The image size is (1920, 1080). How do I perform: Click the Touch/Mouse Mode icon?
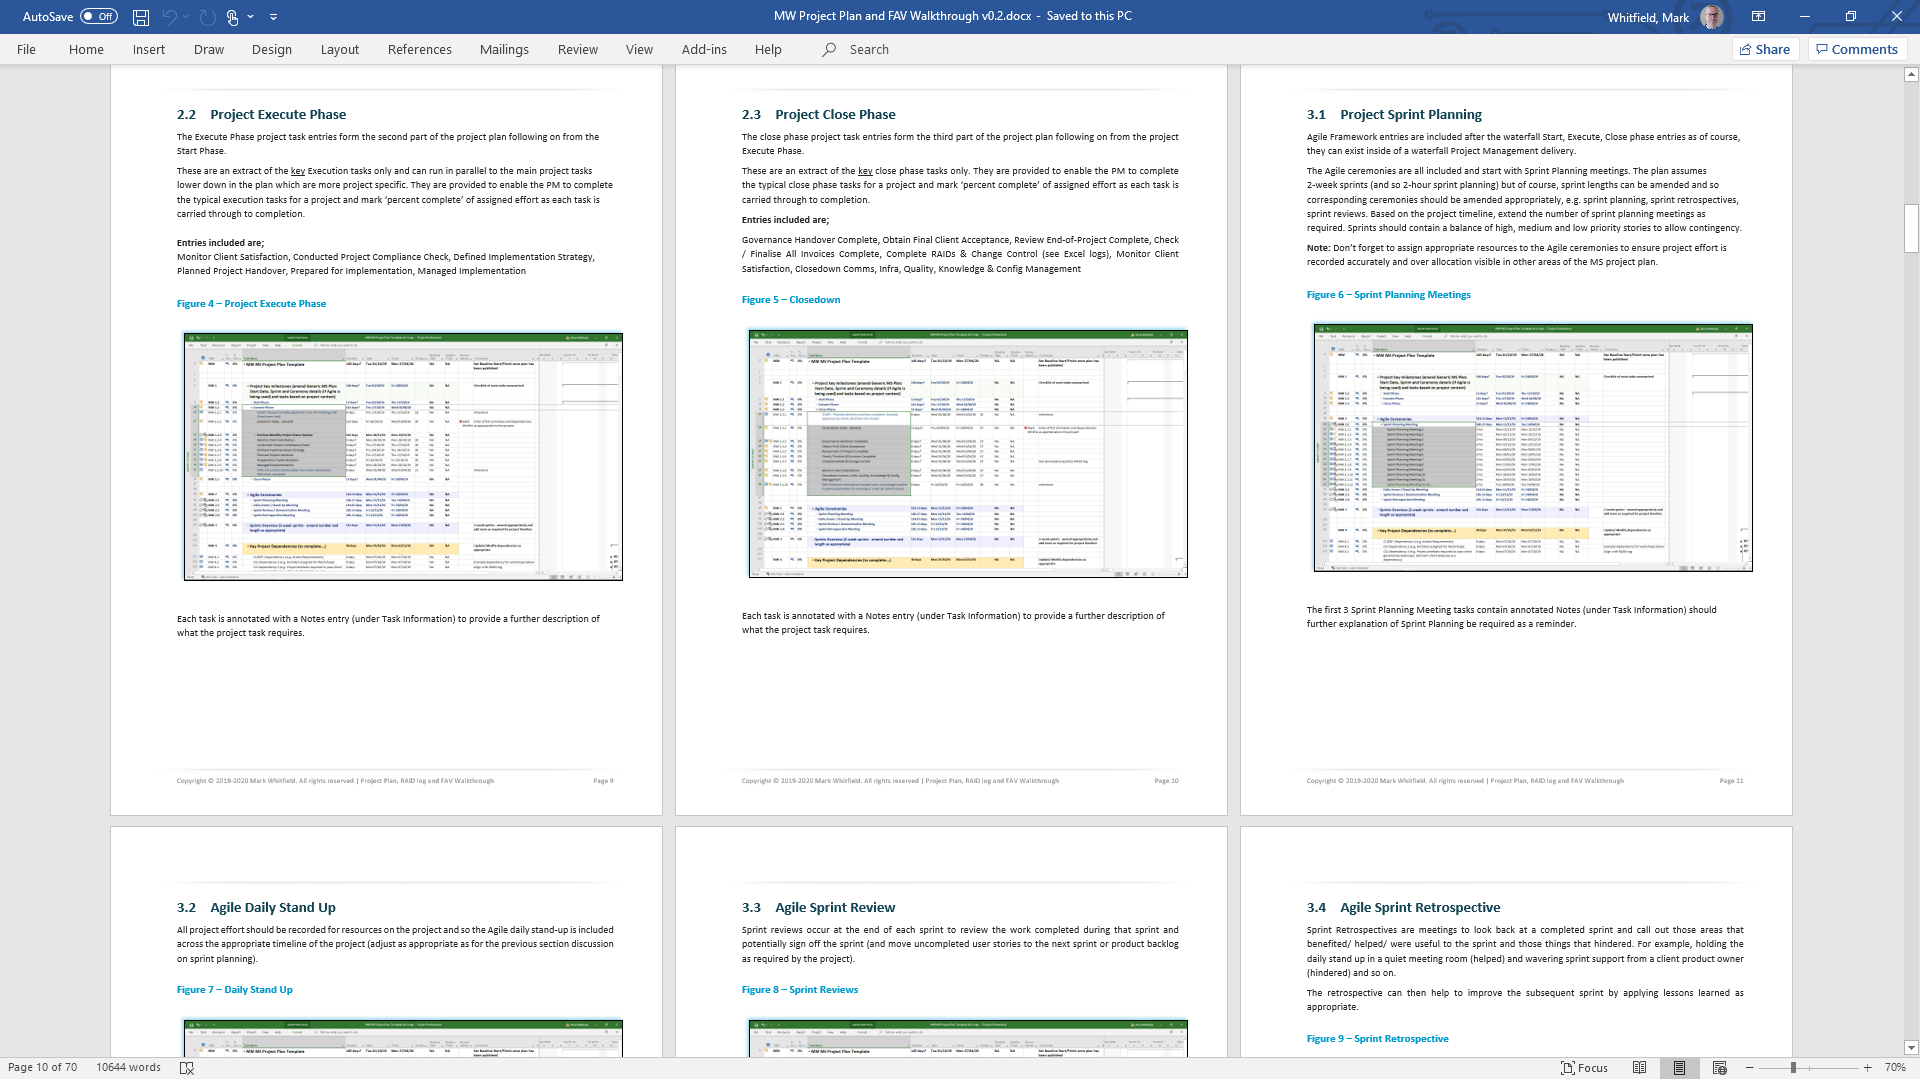point(232,17)
